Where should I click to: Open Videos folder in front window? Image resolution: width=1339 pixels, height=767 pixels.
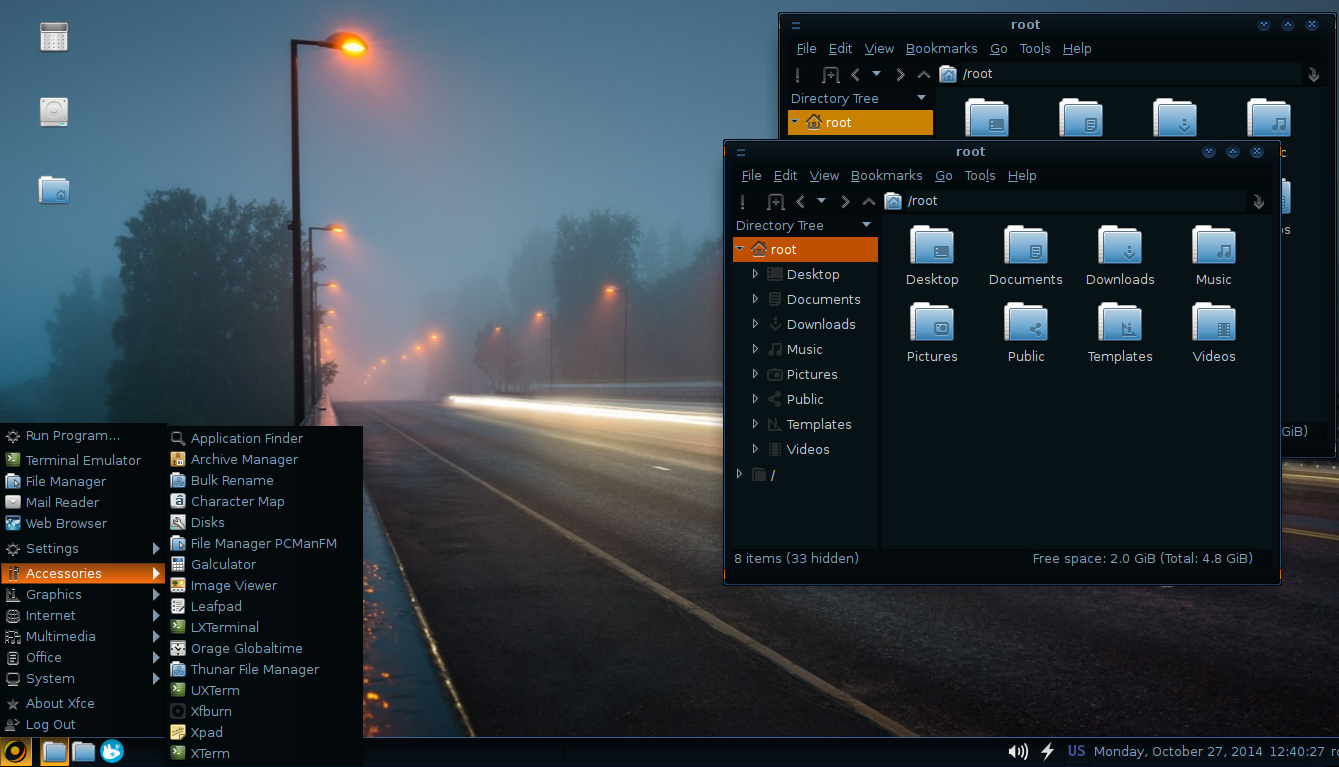click(1214, 333)
